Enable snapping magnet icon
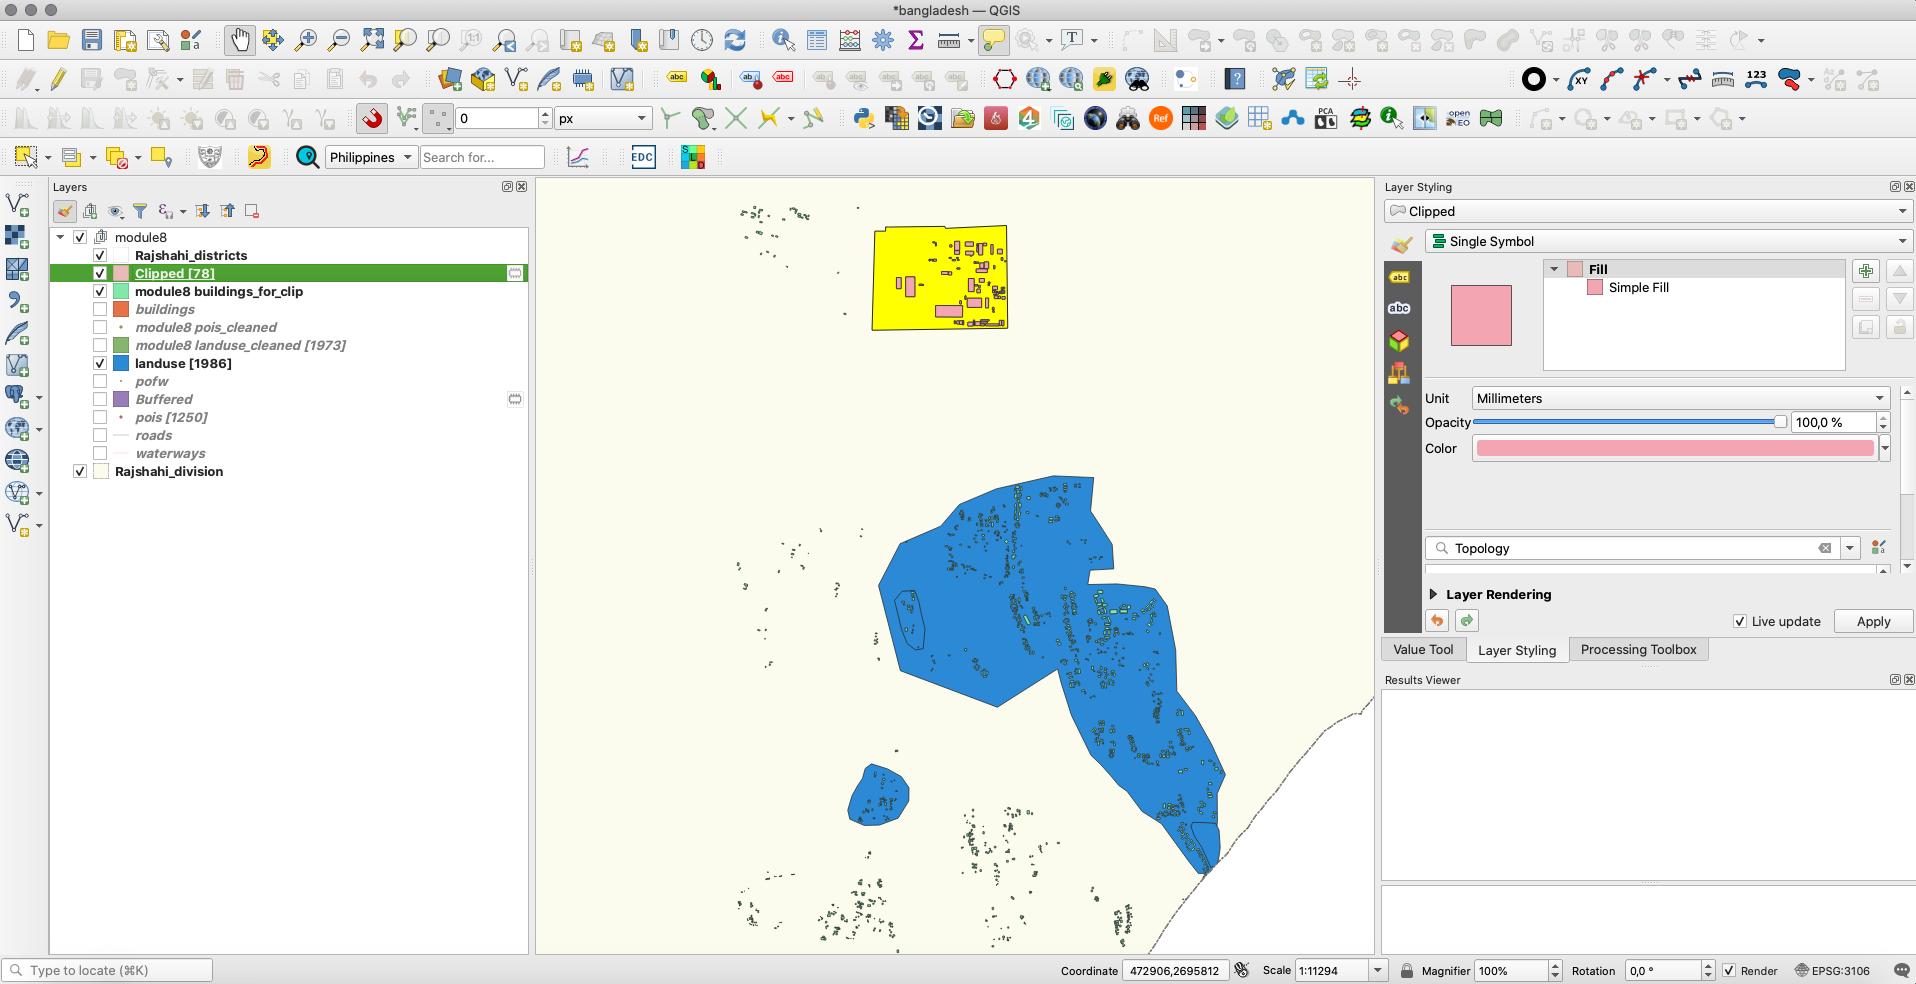1916x984 pixels. coord(372,118)
